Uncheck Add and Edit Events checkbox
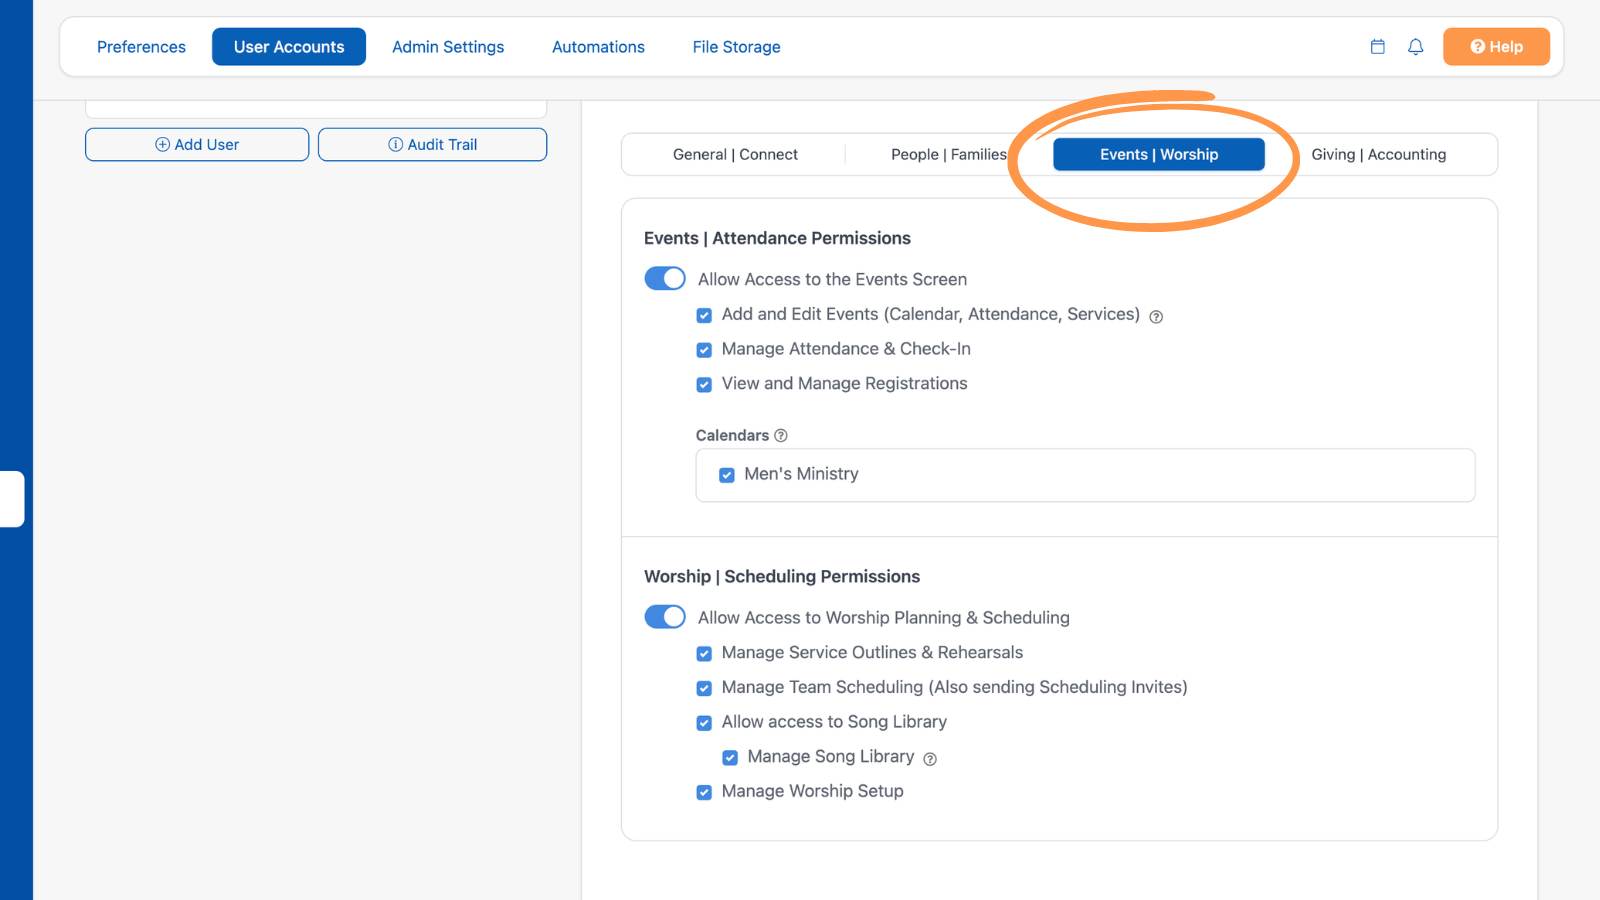Screen dimensions: 1600x900 704,315
